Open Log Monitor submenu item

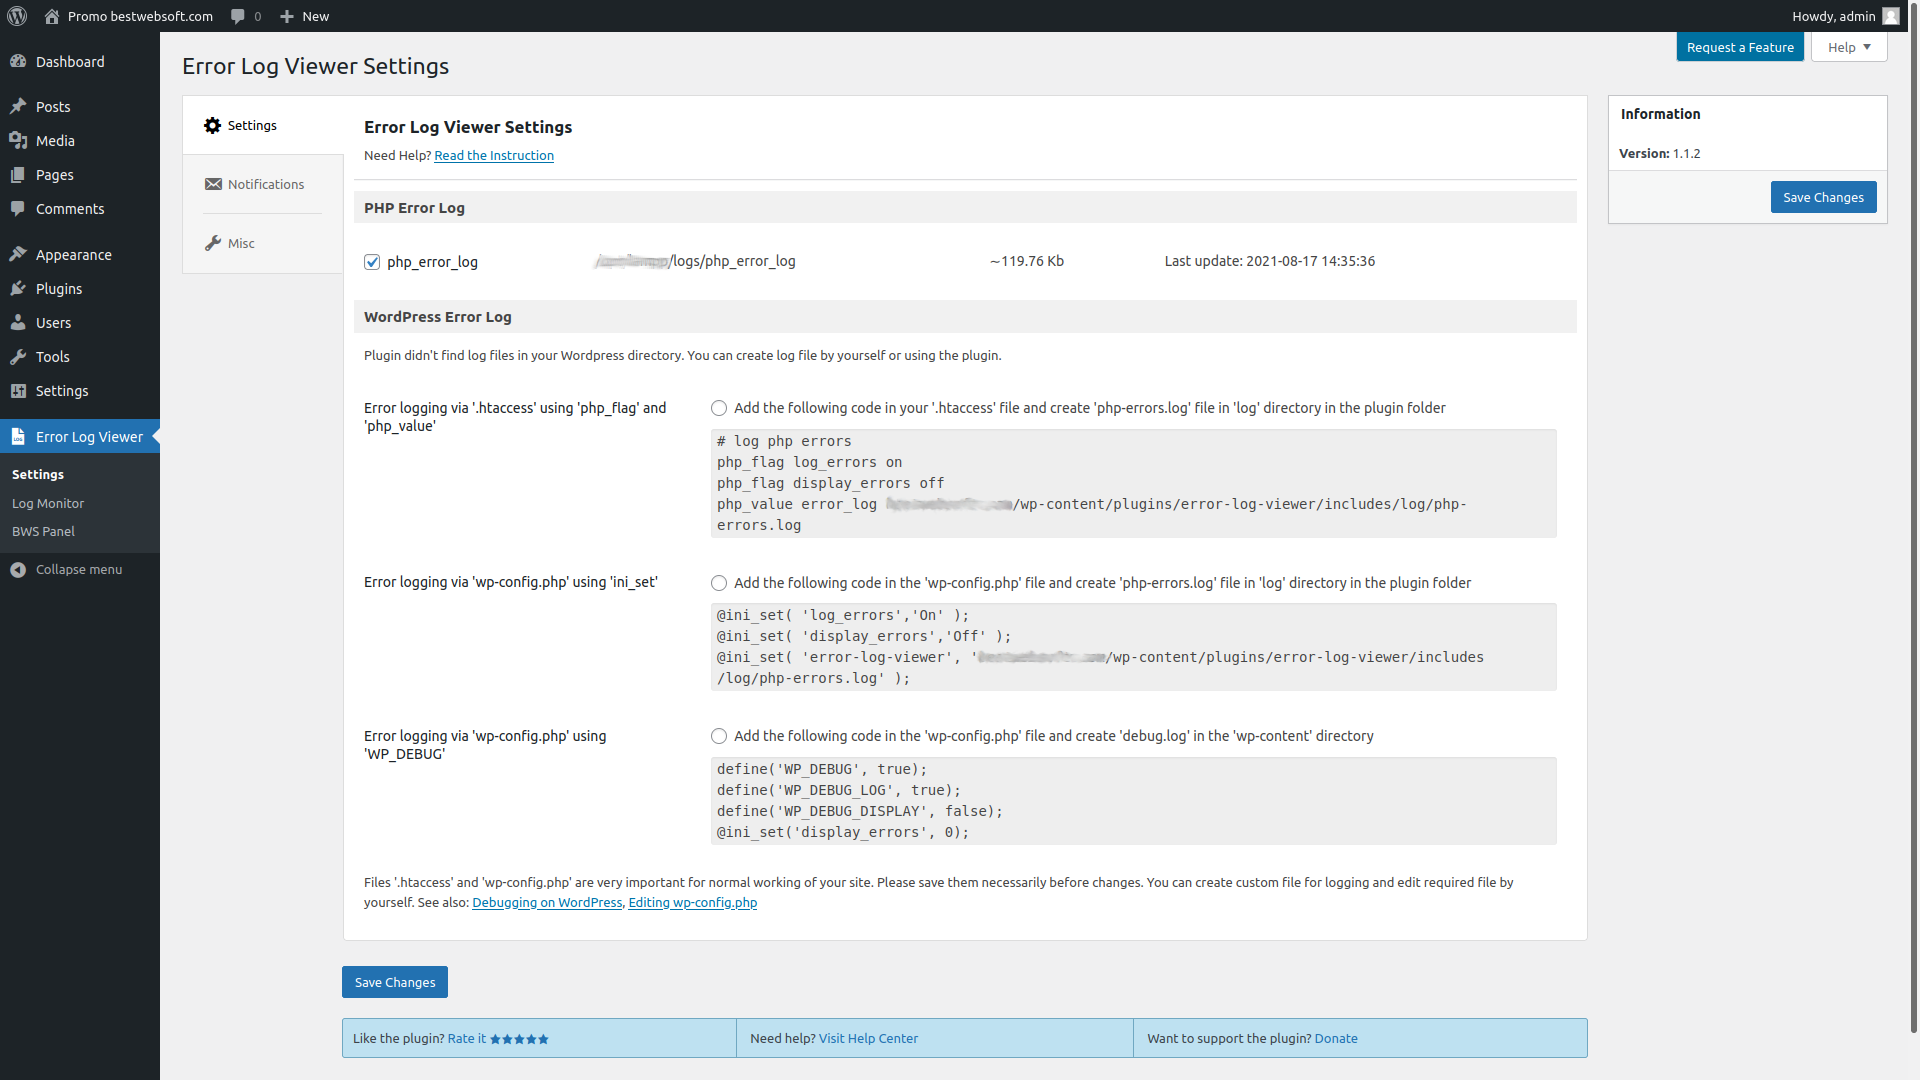(48, 503)
